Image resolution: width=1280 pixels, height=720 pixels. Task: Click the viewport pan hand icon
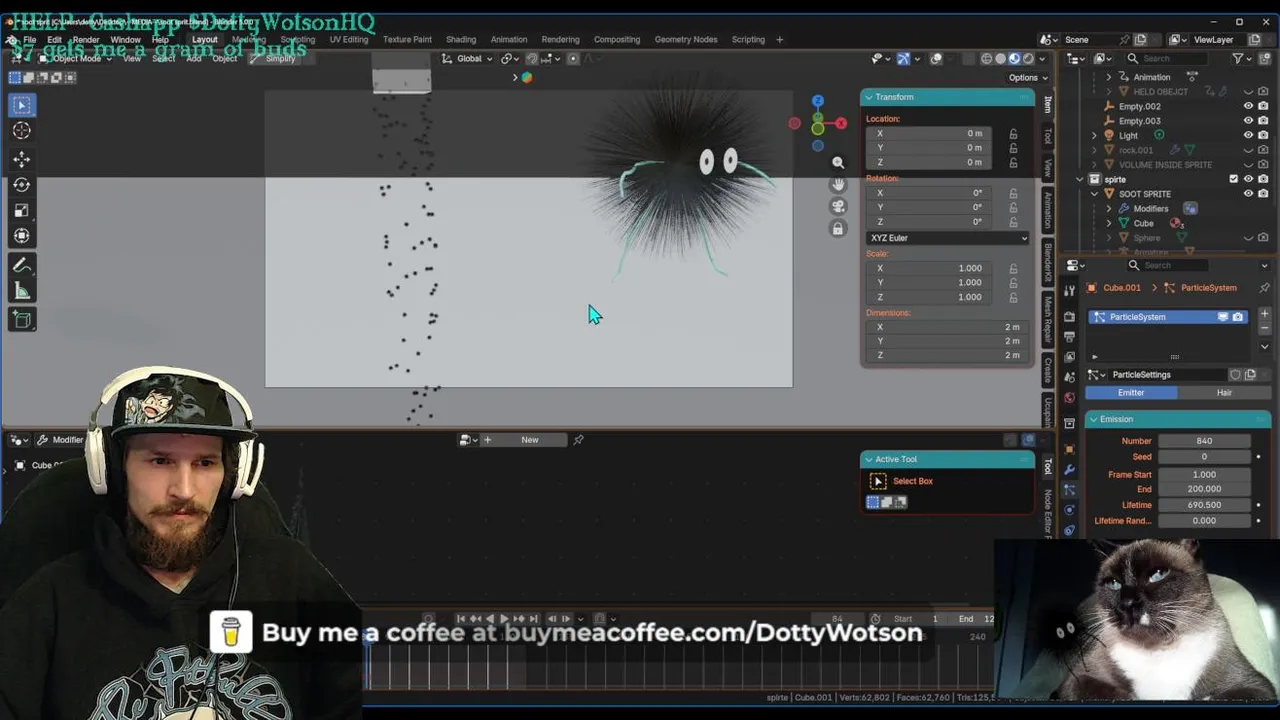pyautogui.click(x=838, y=184)
